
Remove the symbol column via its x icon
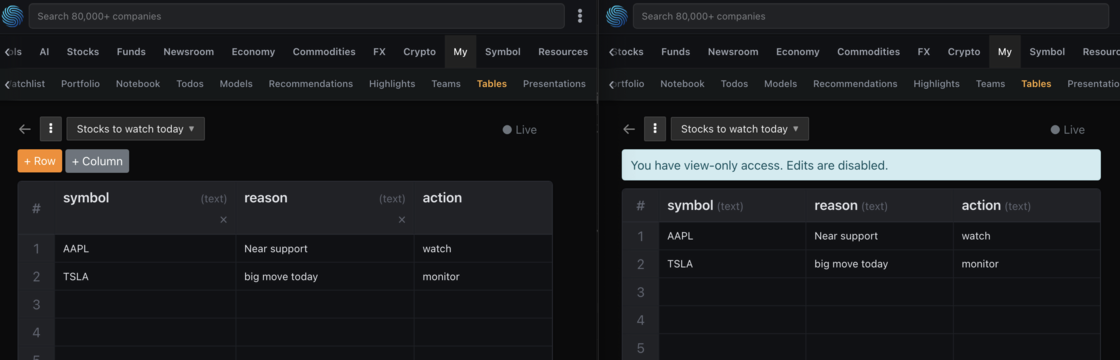(x=224, y=220)
